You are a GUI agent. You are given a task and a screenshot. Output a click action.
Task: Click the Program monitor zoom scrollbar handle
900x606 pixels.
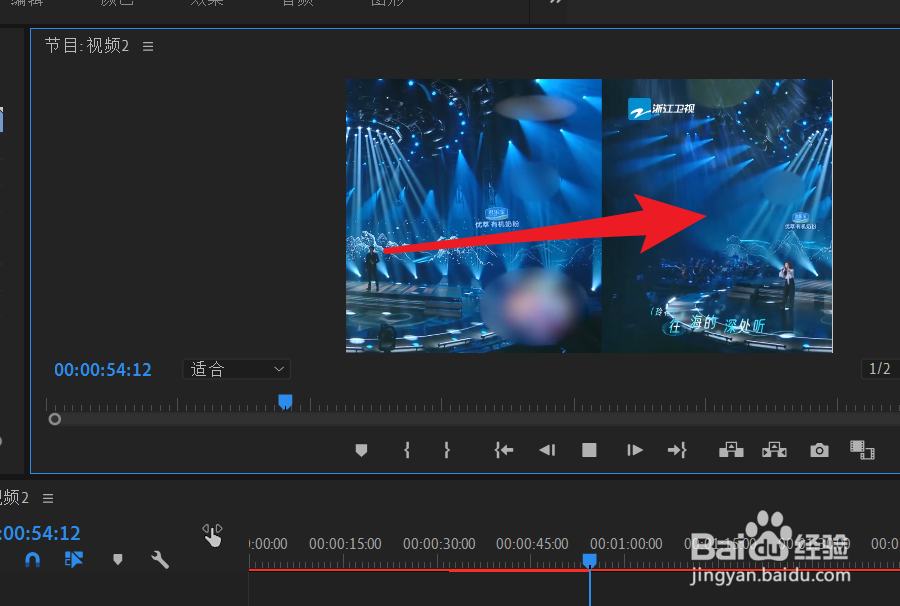[55, 419]
